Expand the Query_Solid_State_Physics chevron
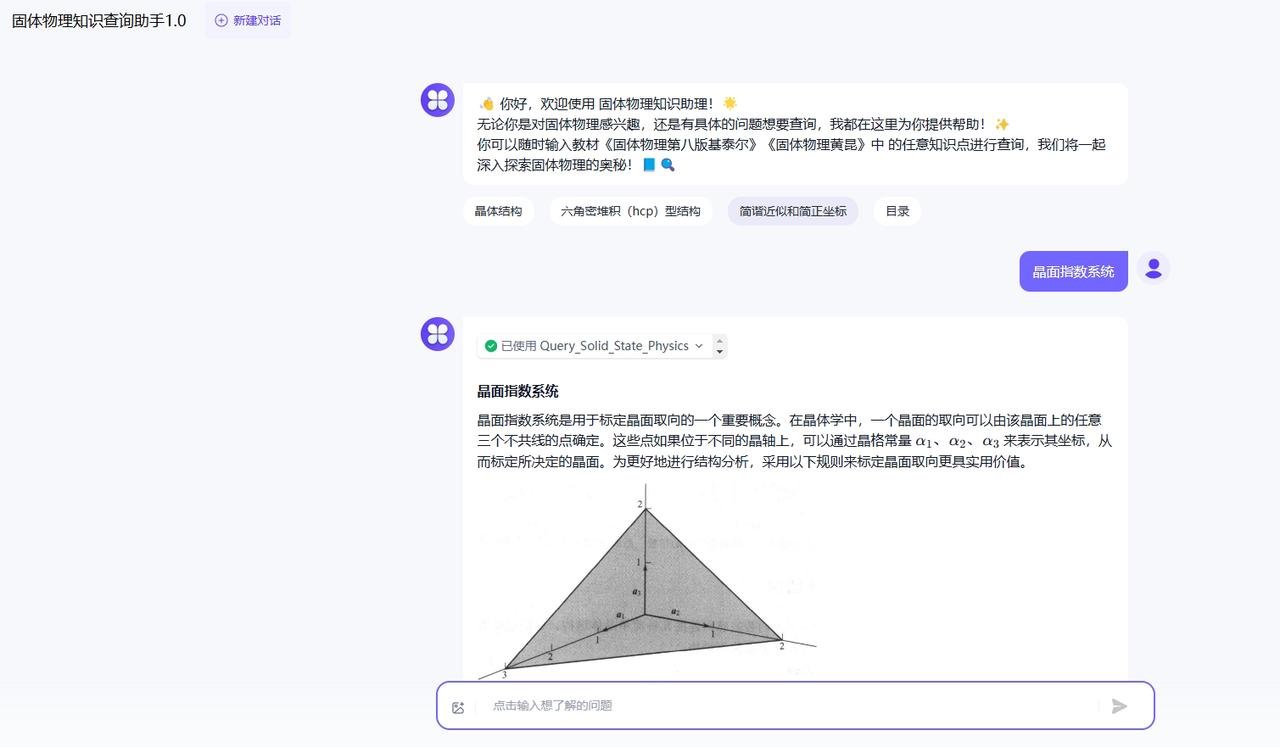1280x747 pixels. 699,346
